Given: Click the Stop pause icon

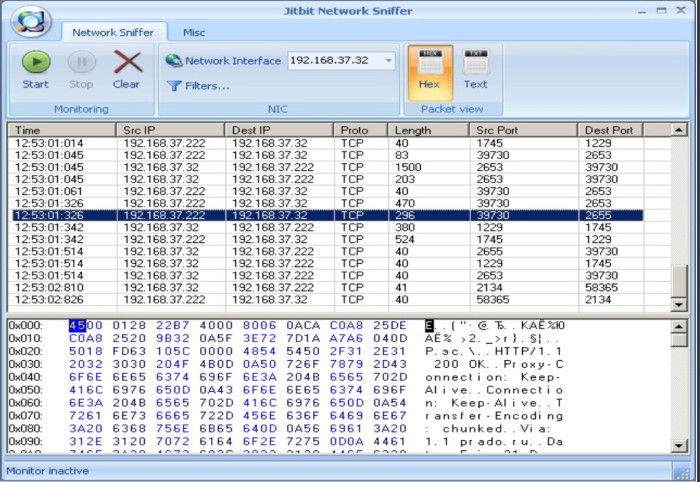Looking at the screenshot, I should tap(81, 62).
